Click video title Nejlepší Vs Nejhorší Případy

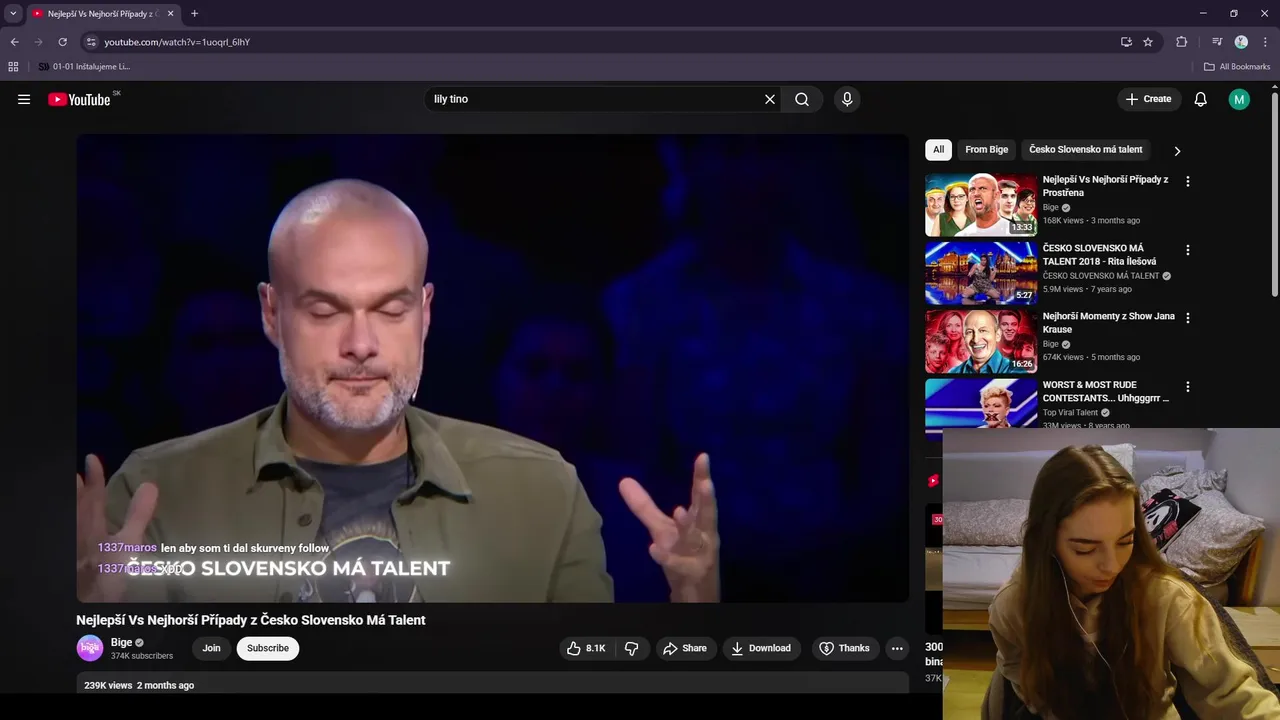point(251,620)
